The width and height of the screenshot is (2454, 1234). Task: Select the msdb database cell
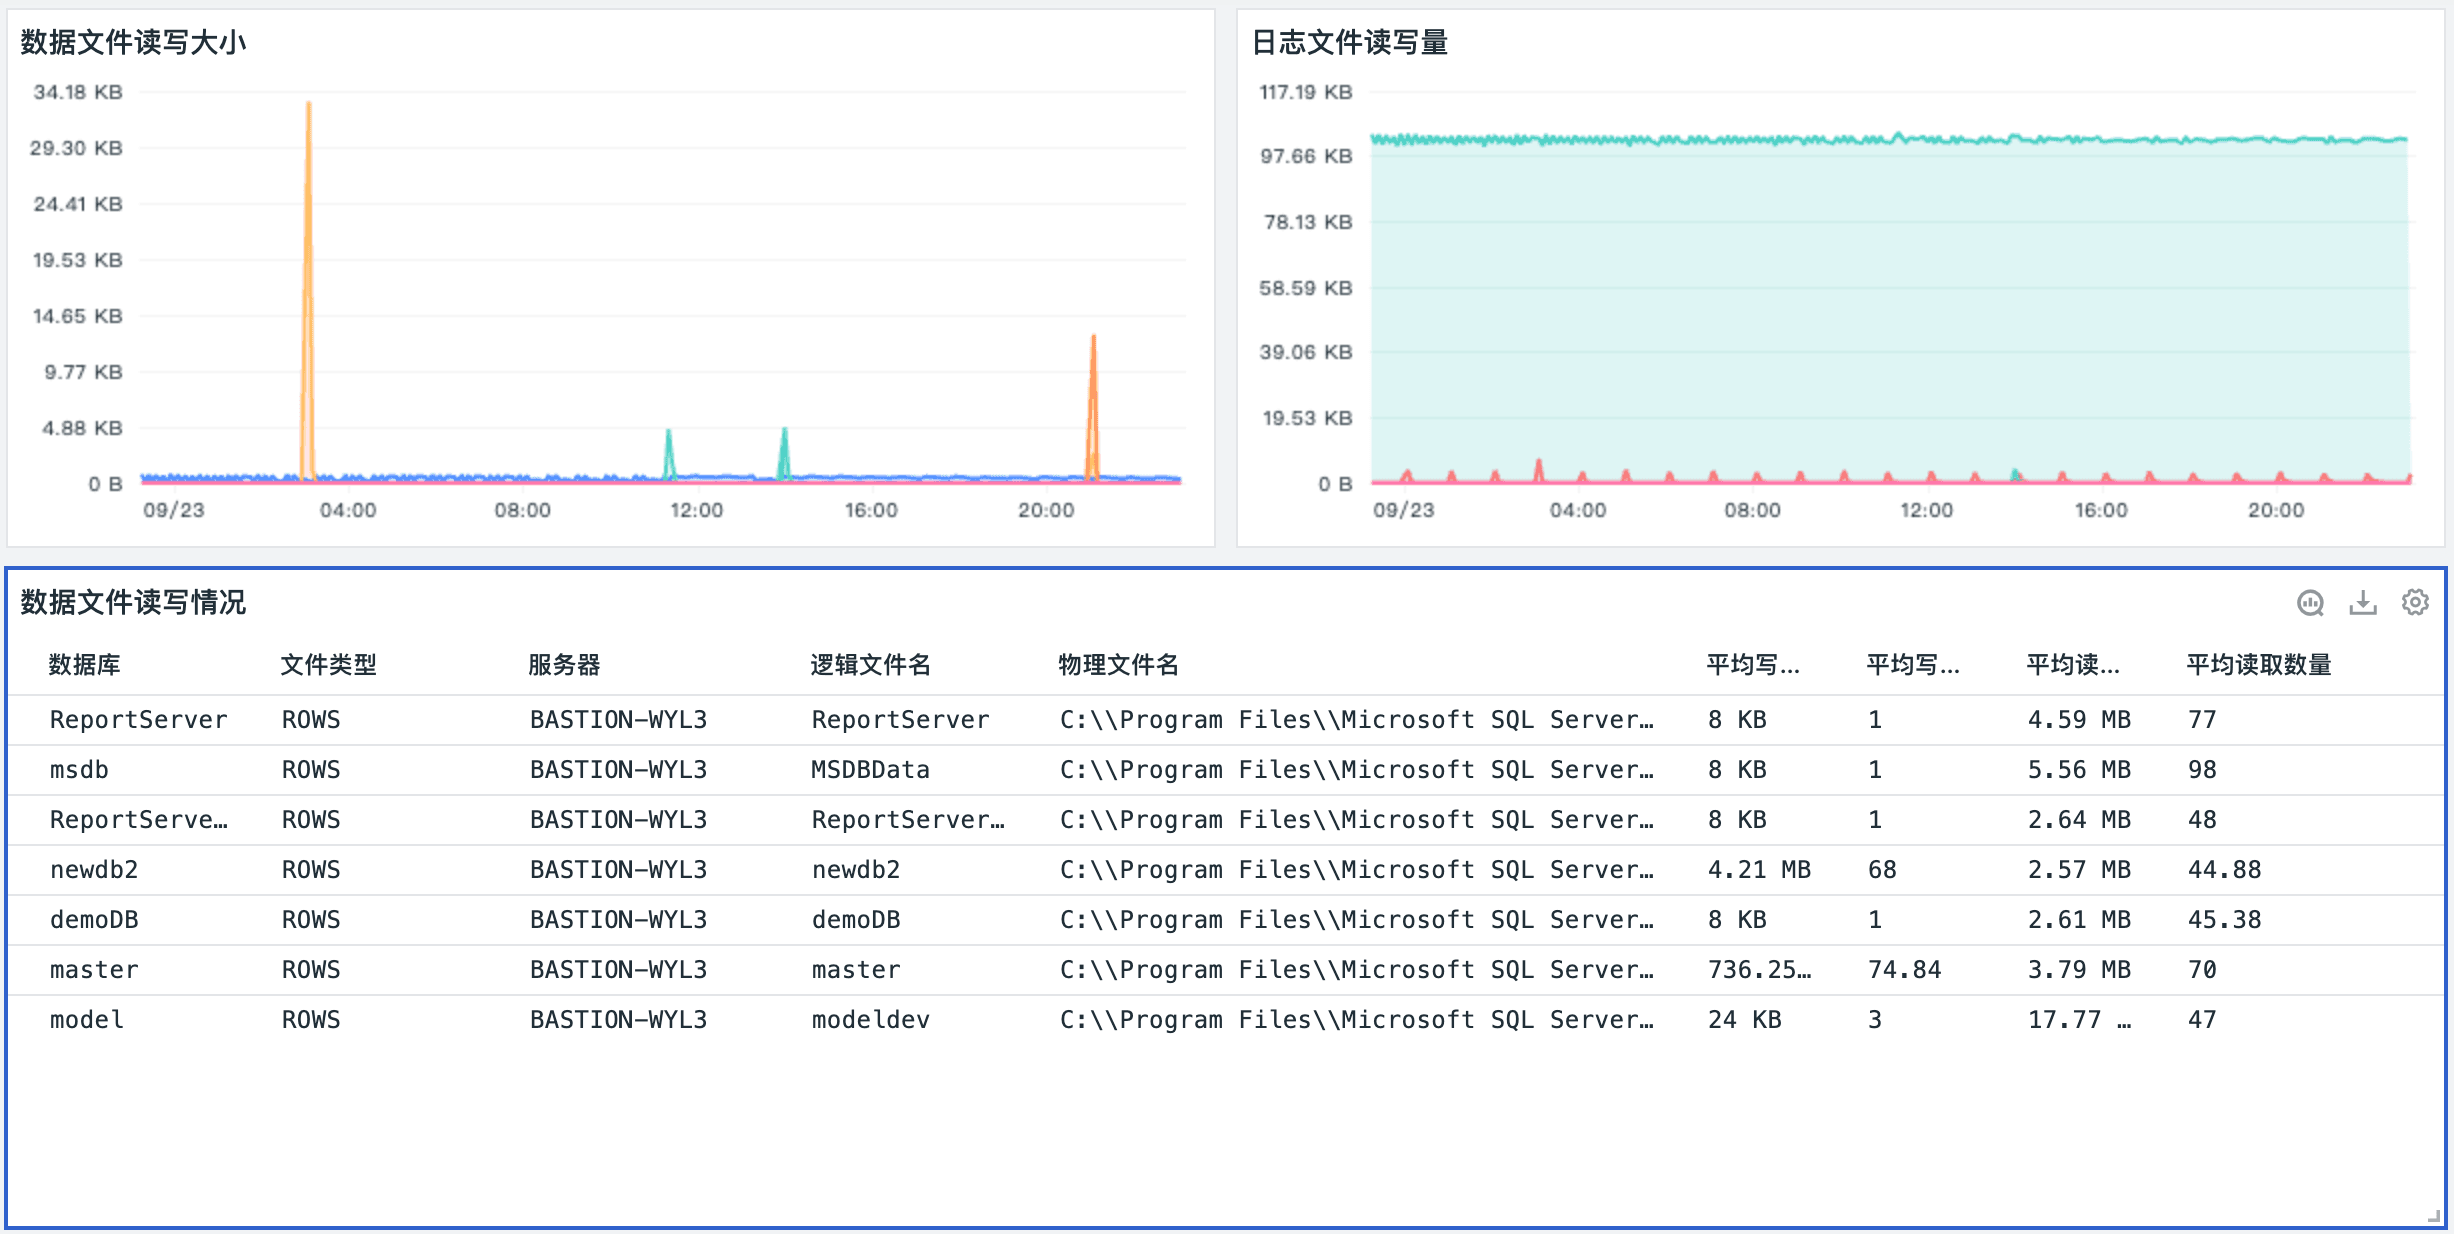(79, 770)
